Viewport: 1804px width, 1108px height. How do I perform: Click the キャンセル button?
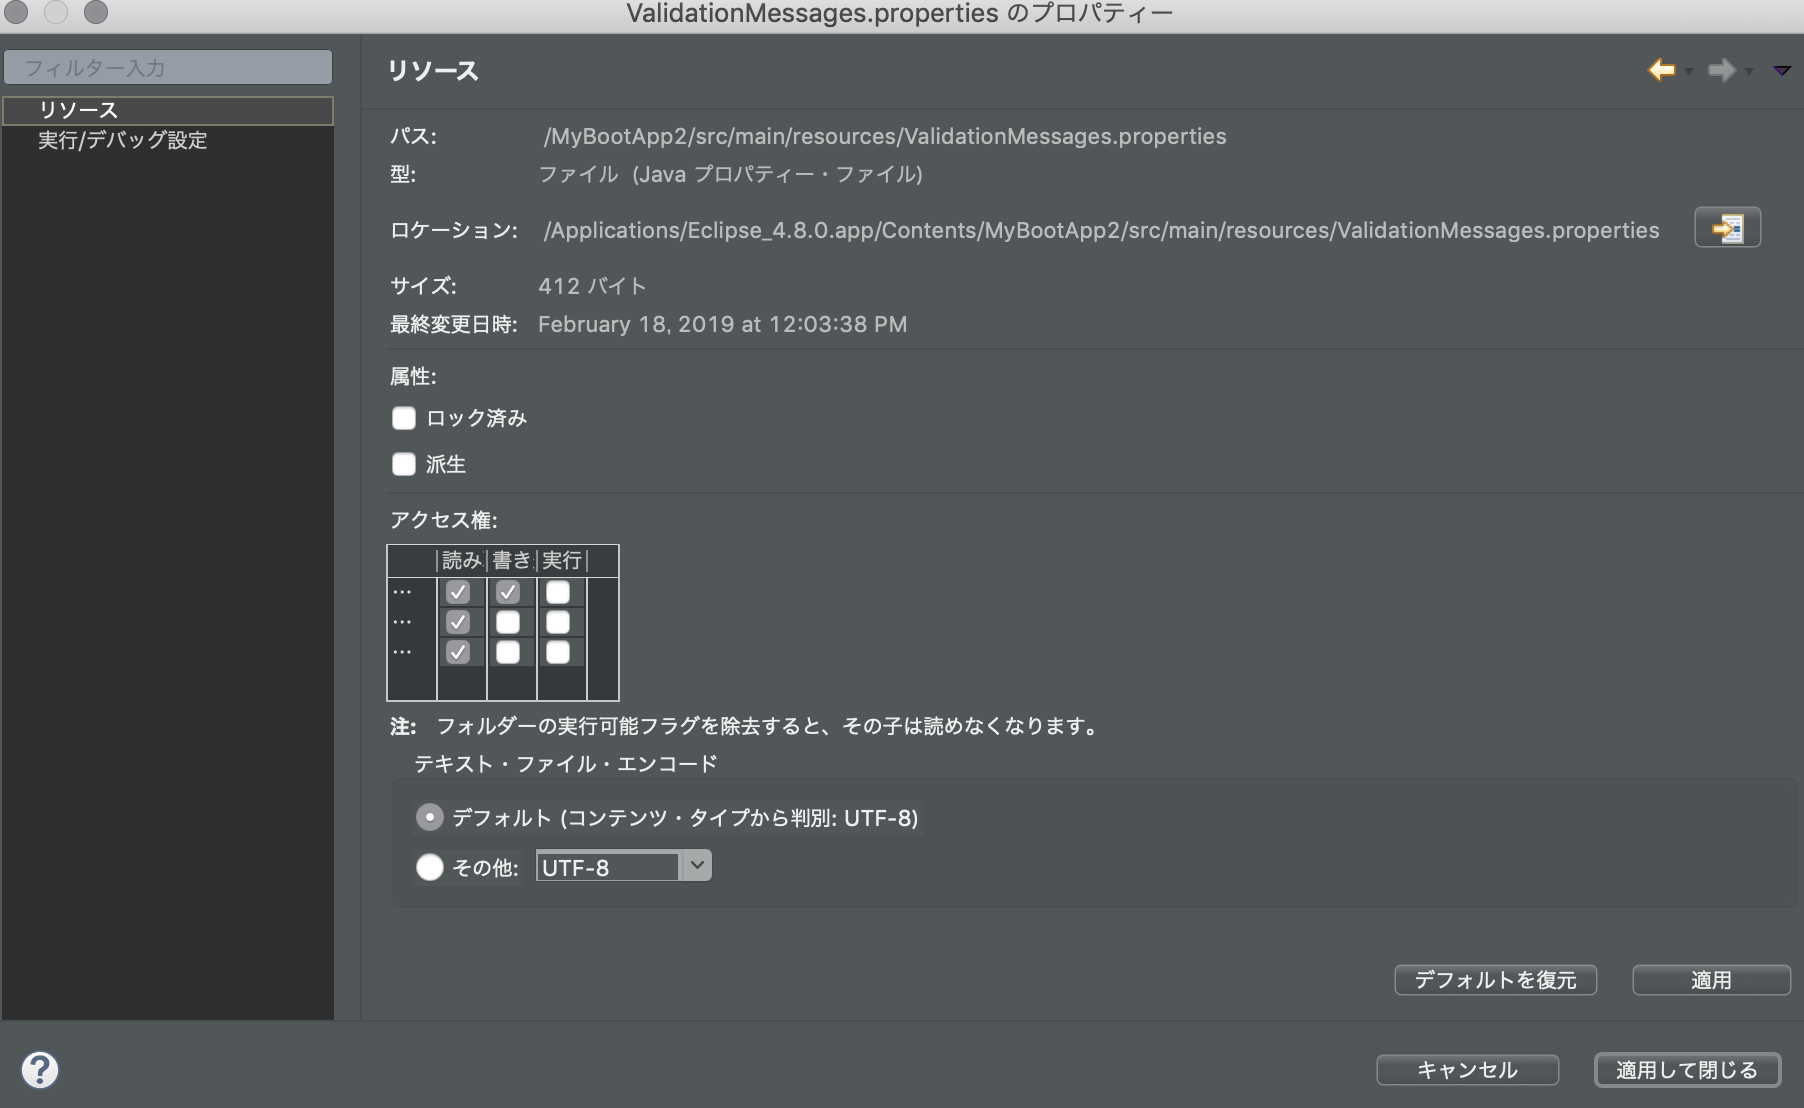point(1467,1069)
